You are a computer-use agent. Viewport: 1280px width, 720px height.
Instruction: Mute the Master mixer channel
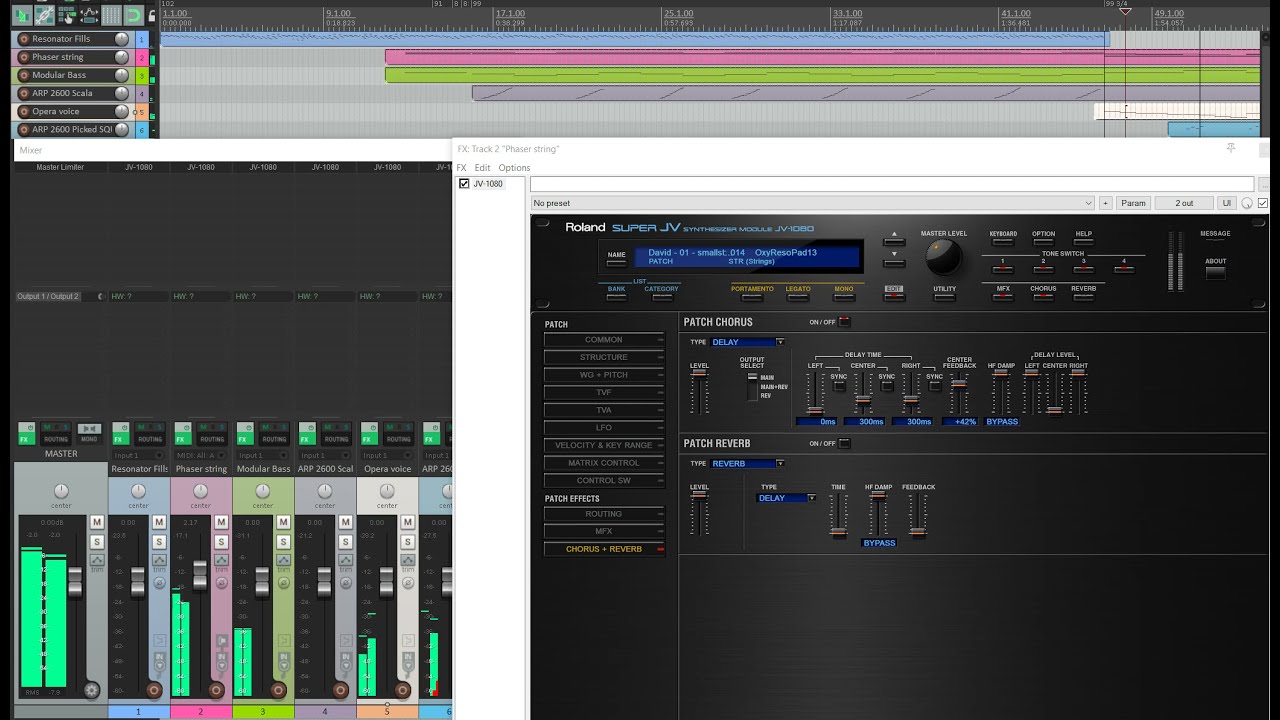[x=97, y=522]
